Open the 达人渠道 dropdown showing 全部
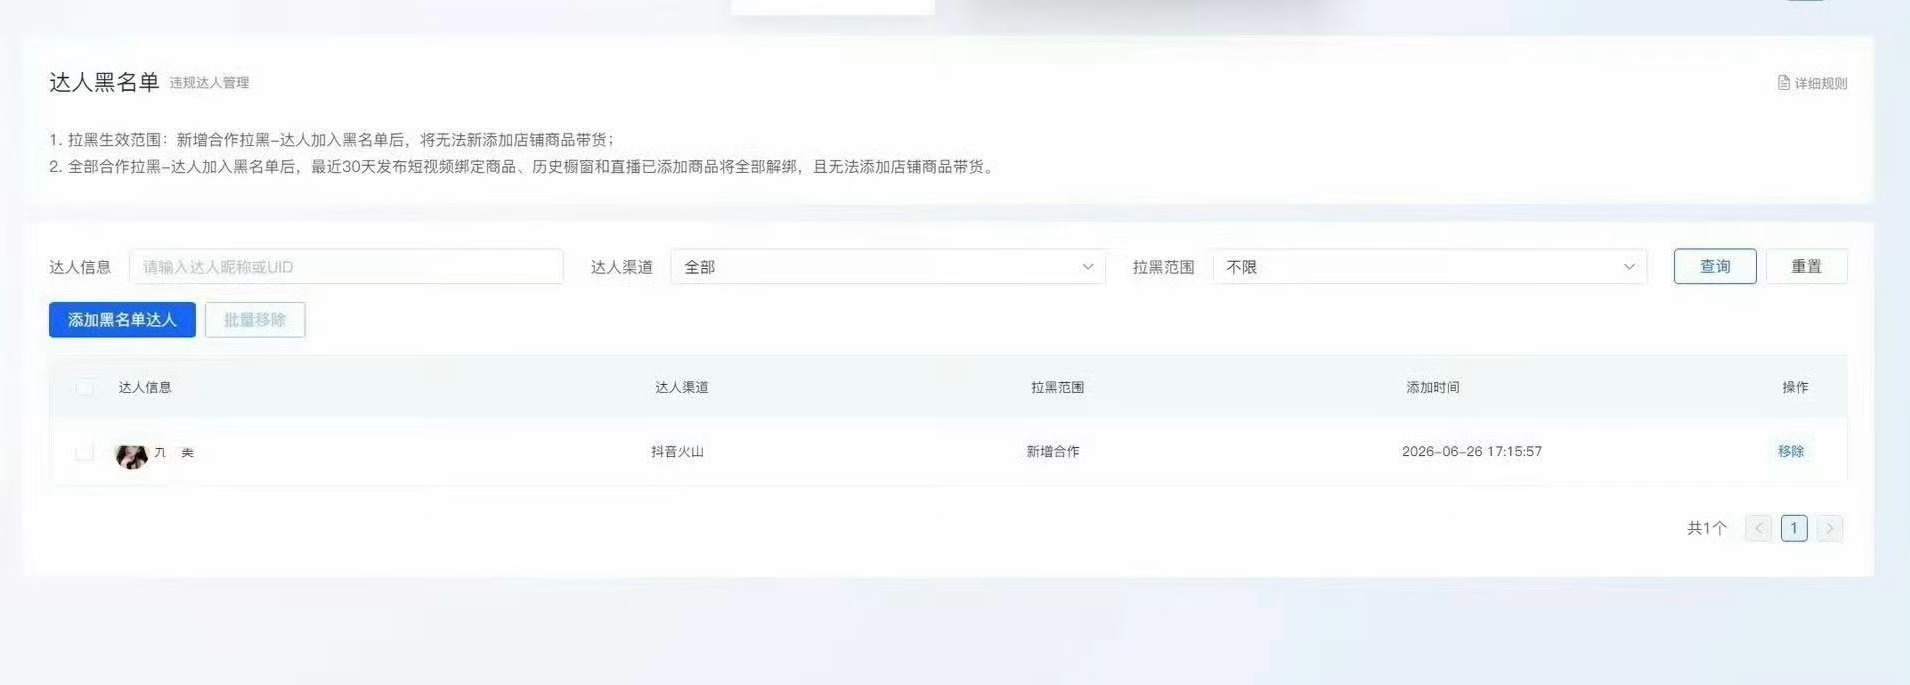 pyautogui.click(x=888, y=267)
